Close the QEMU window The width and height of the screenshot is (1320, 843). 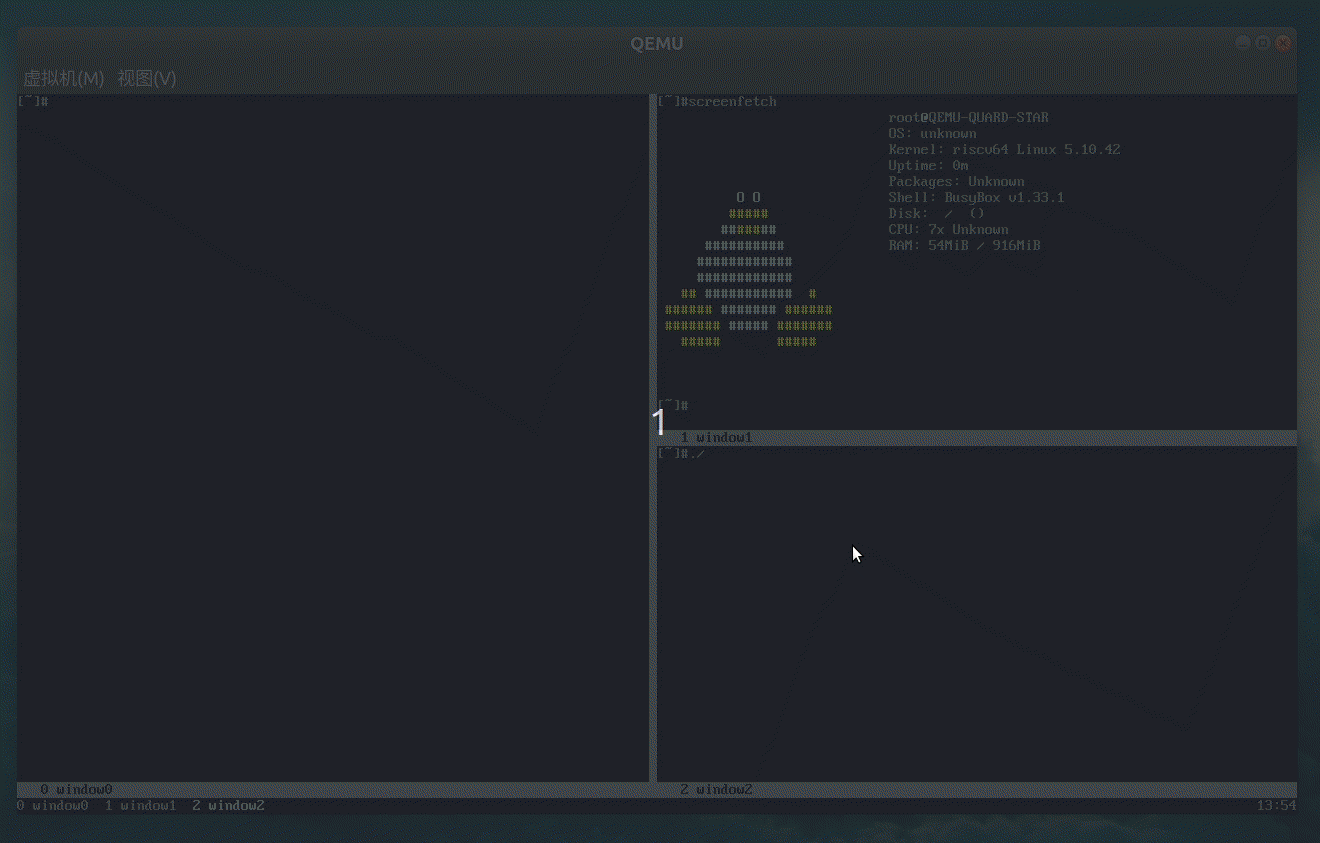point(1283,43)
